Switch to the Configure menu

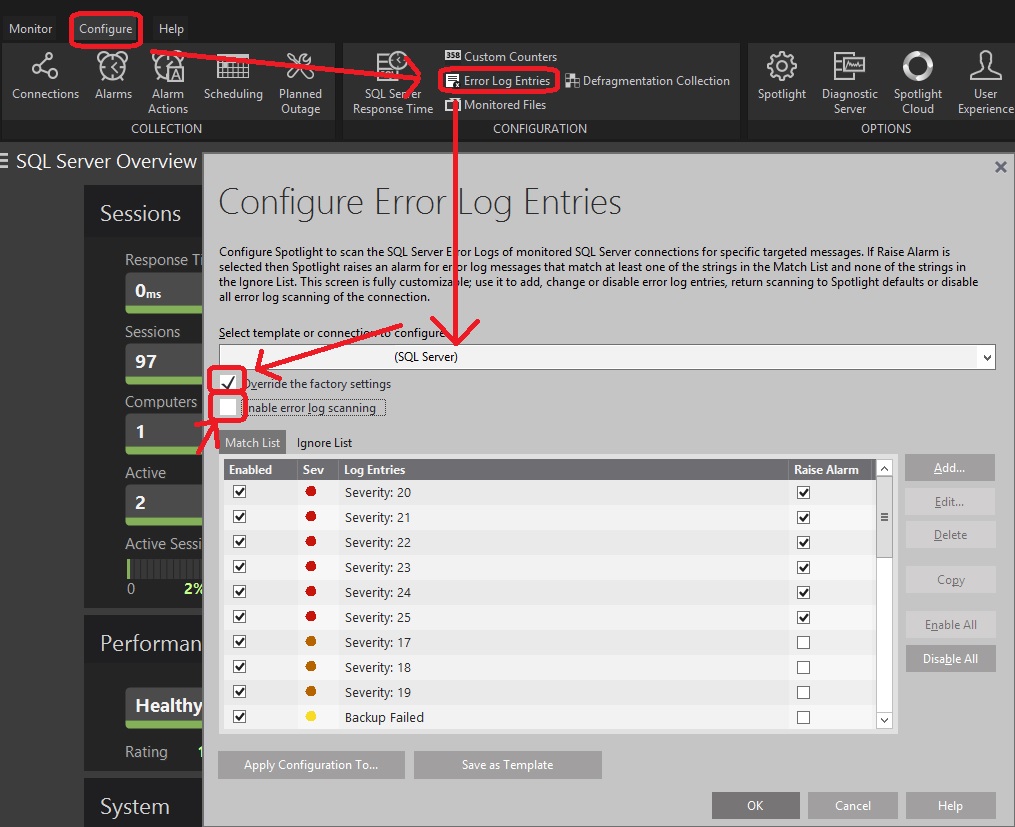click(x=106, y=28)
